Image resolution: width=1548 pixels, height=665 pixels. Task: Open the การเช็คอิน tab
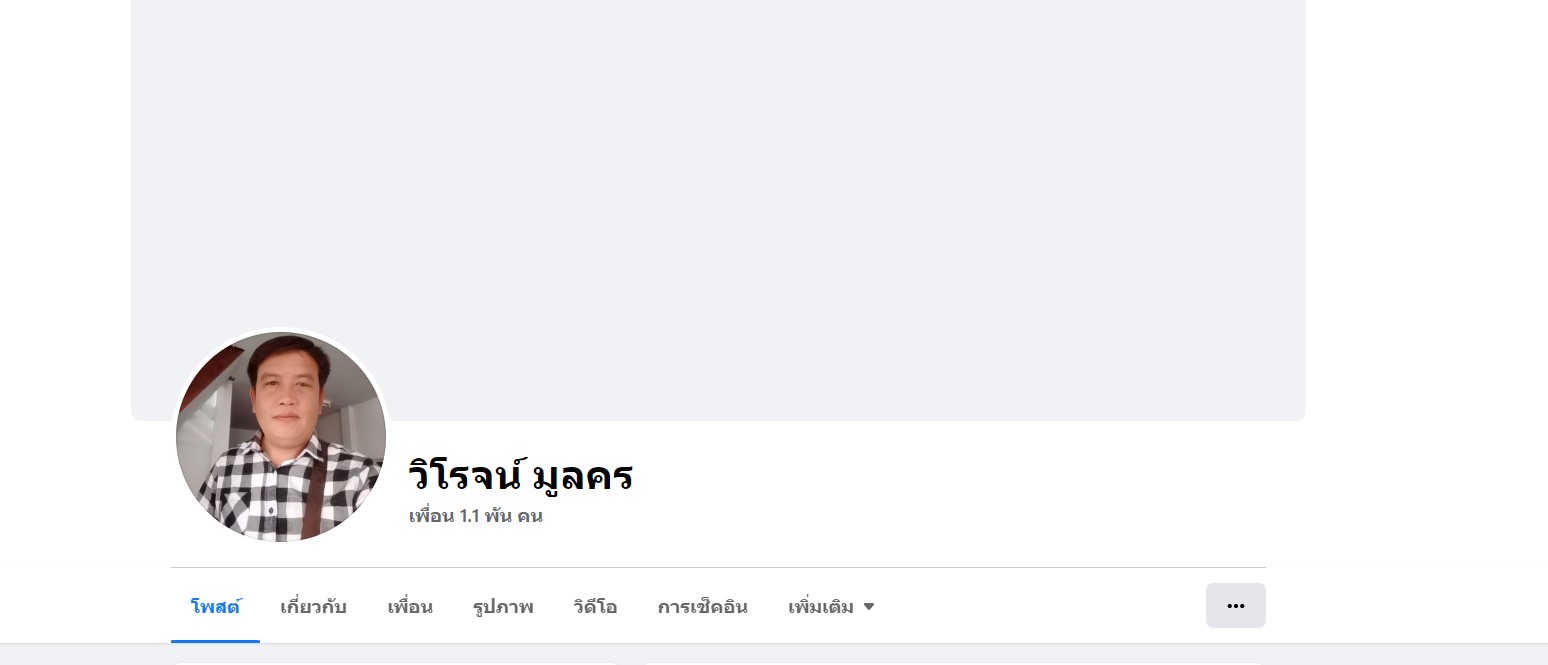tap(703, 607)
